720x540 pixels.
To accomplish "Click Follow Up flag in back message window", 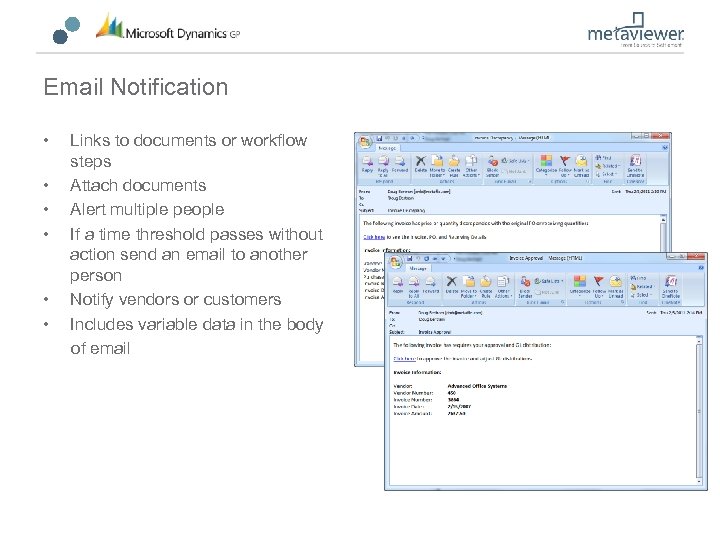I will [565, 166].
